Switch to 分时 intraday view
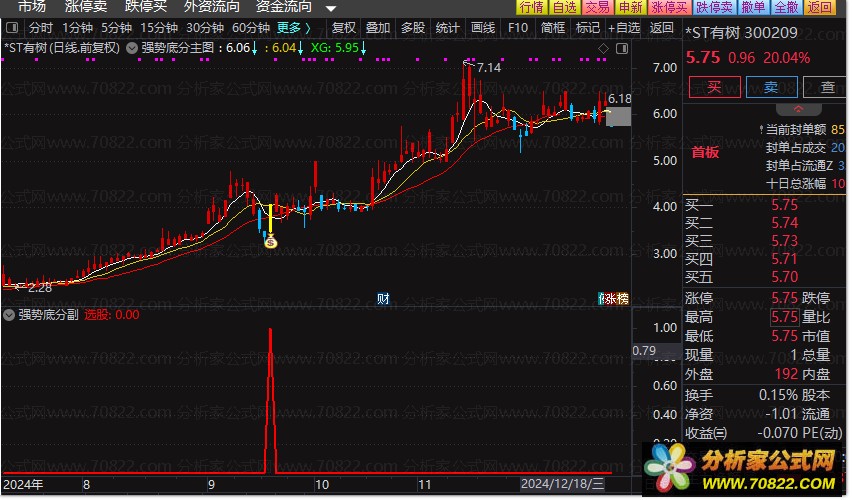 (x=41, y=27)
